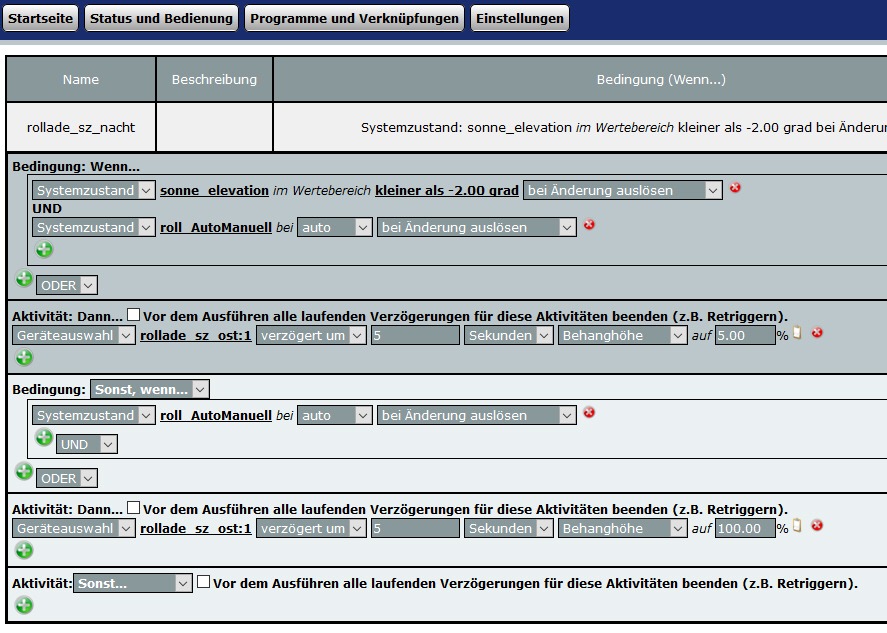The image size is (887, 633).
Task: Open Systemzustand dropdown for sonne_elevation condition
Action: (x=93, y=191)
